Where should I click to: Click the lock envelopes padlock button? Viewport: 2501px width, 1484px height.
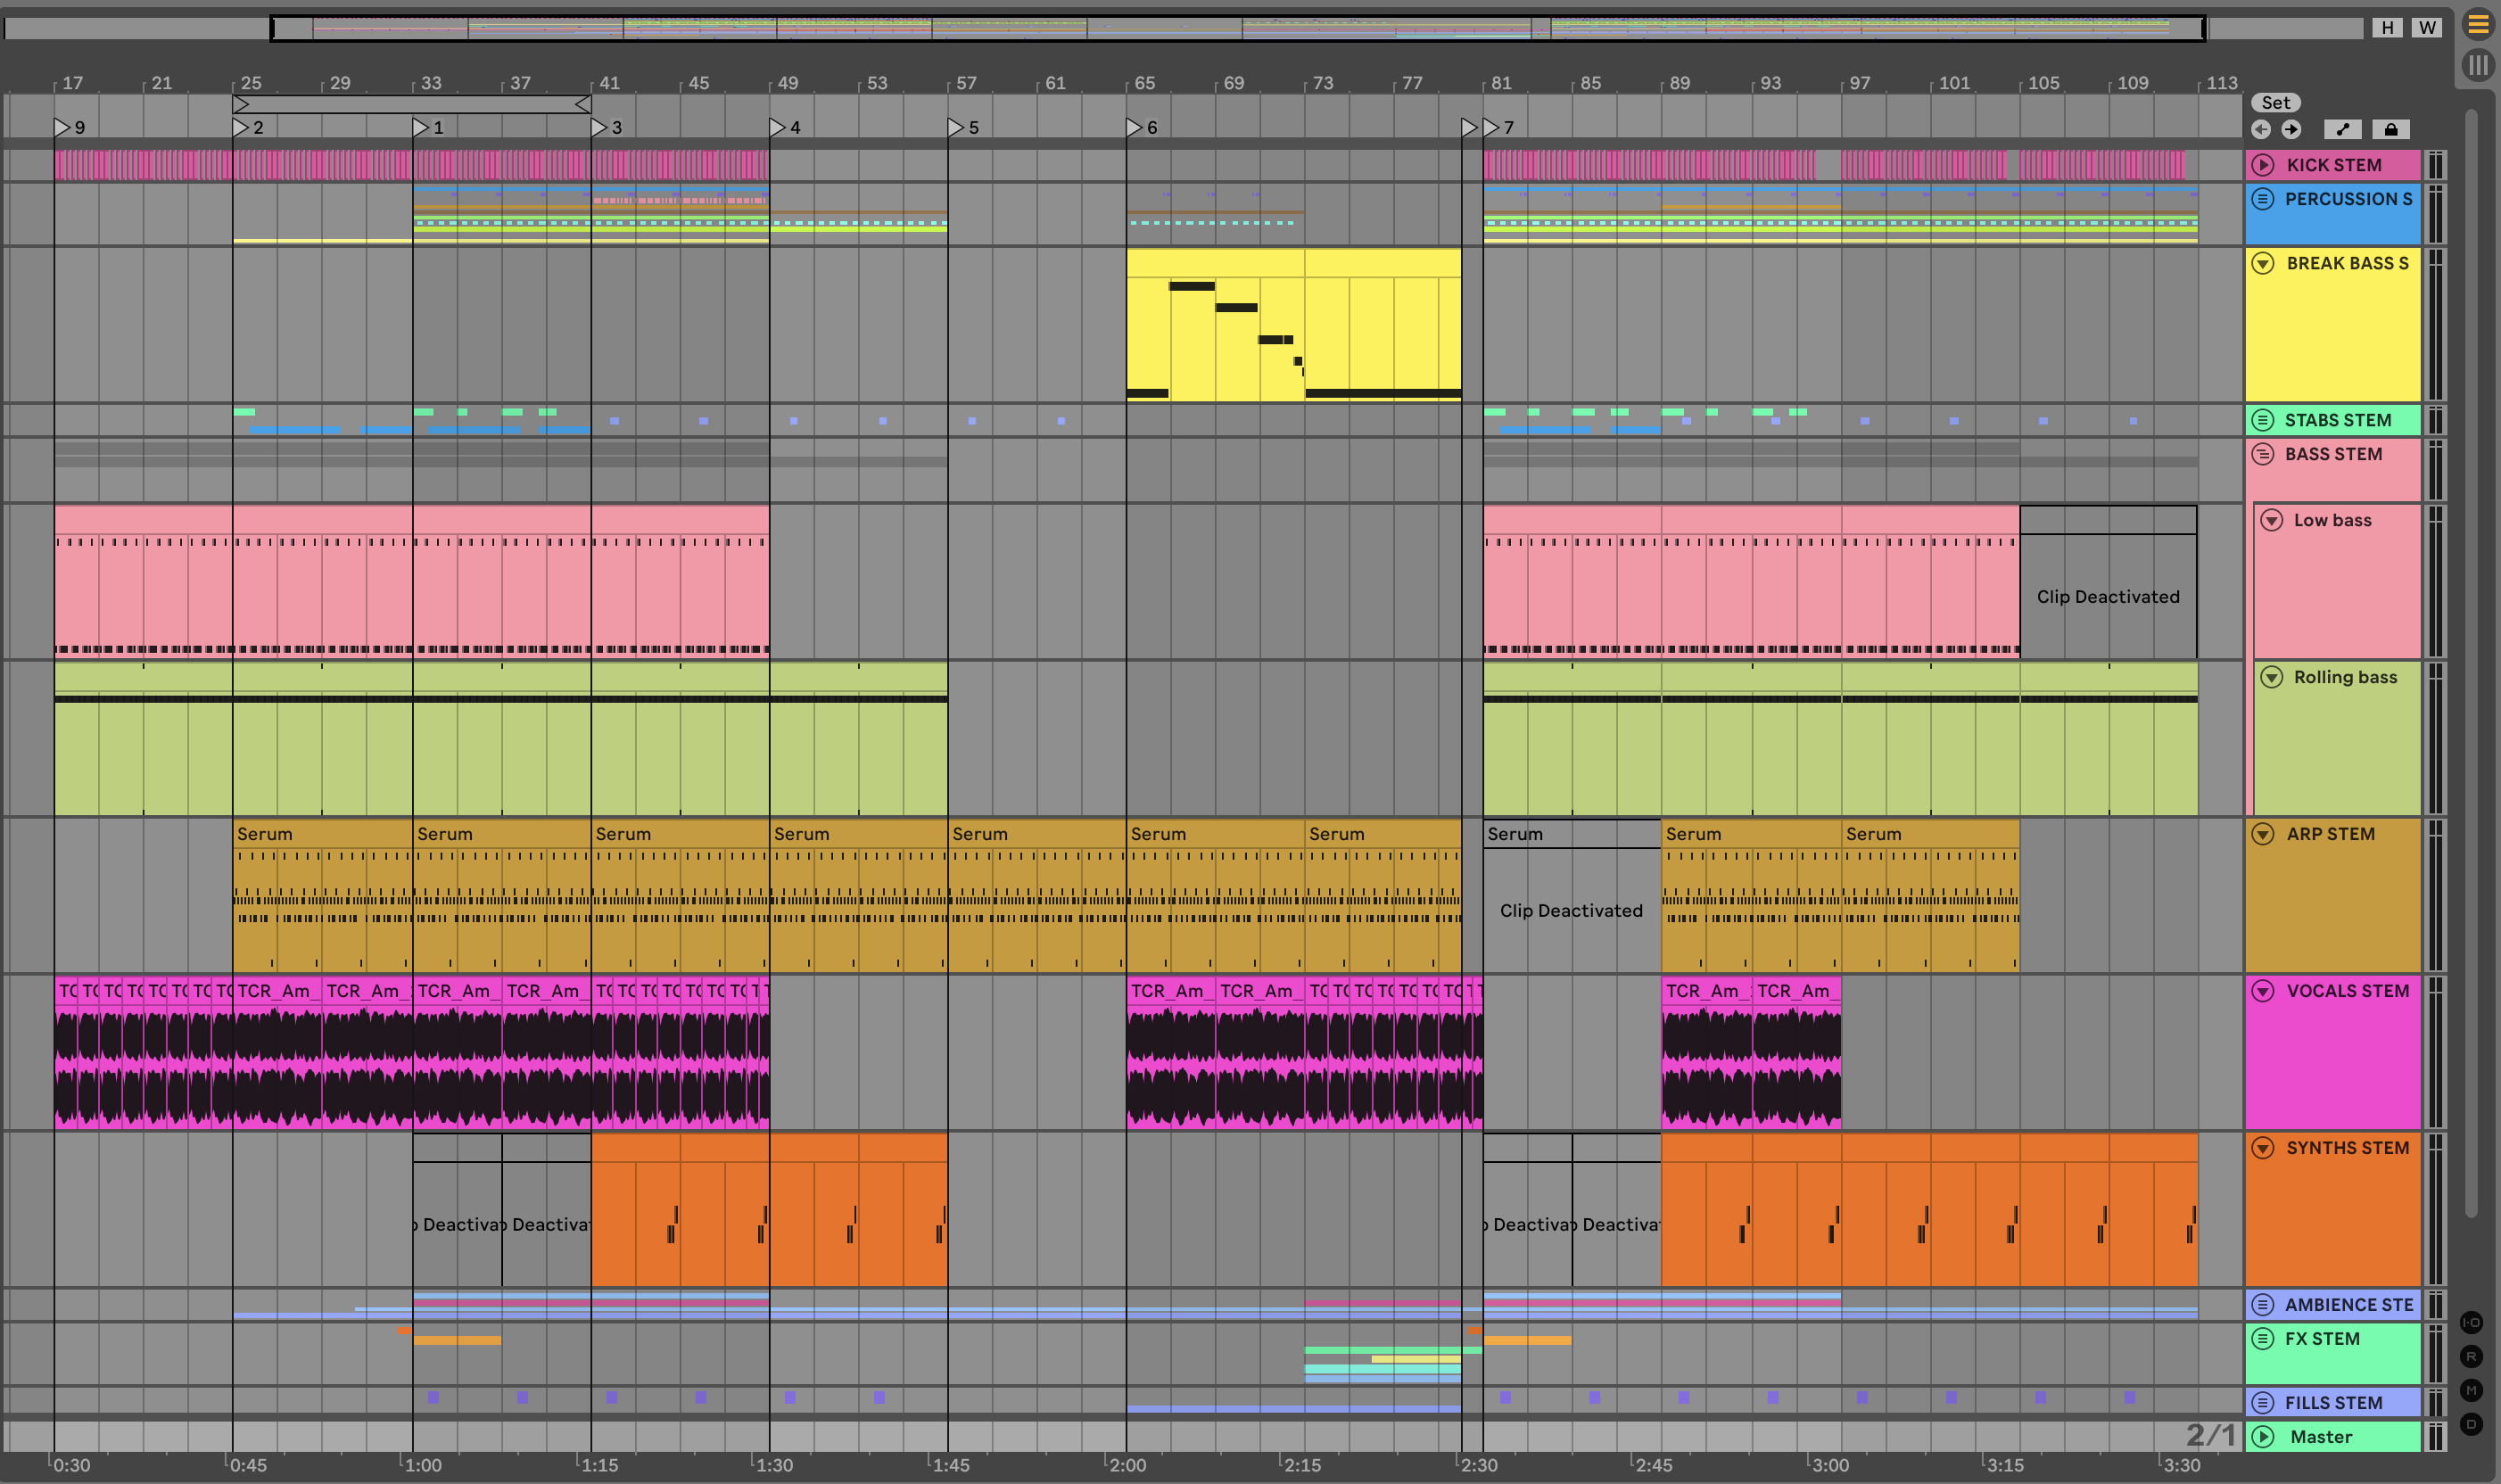tap(2390, 129)
